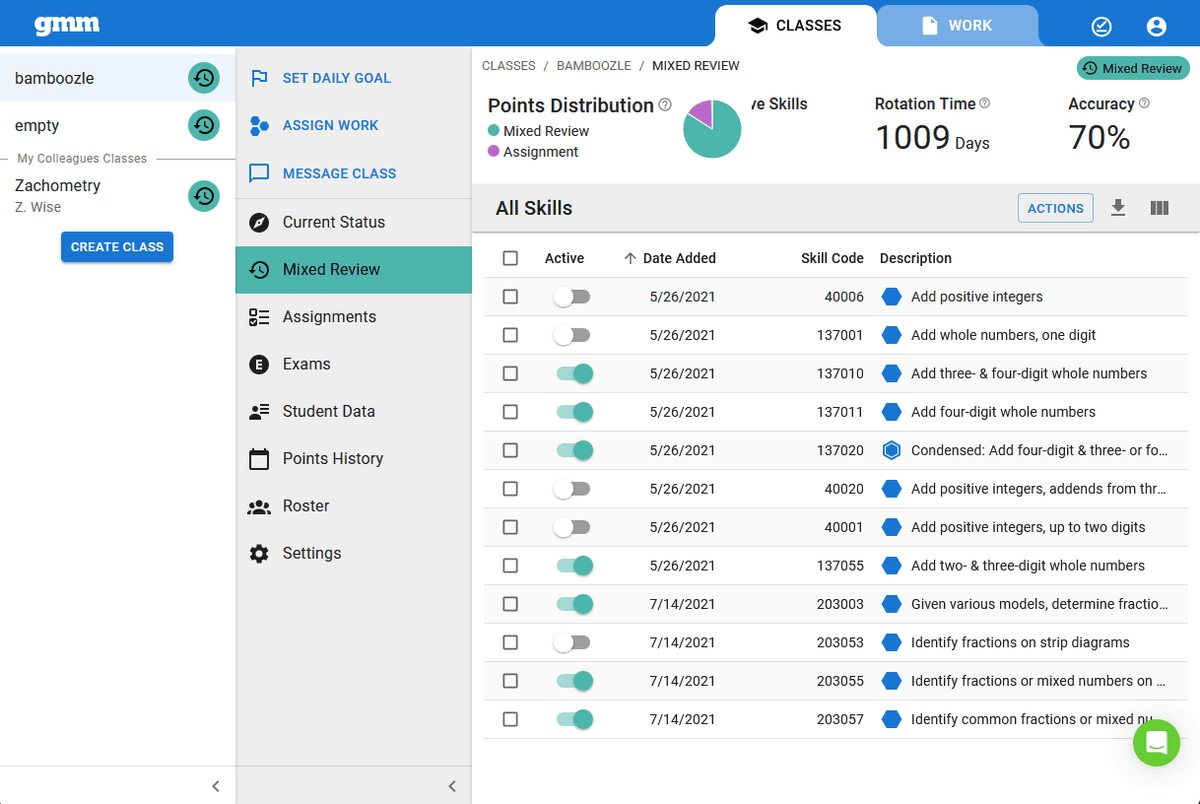
Task: Enable the toggle for skill 40006
Action: pyautogui.click(x=573, y=296)
